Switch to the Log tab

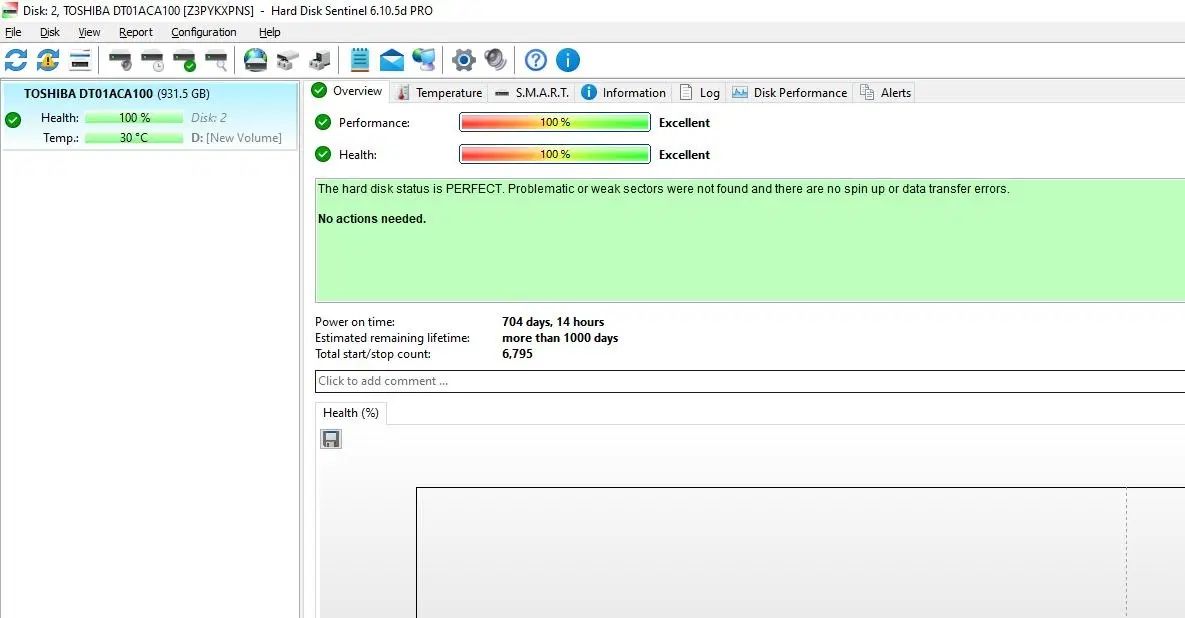point(700,93)
